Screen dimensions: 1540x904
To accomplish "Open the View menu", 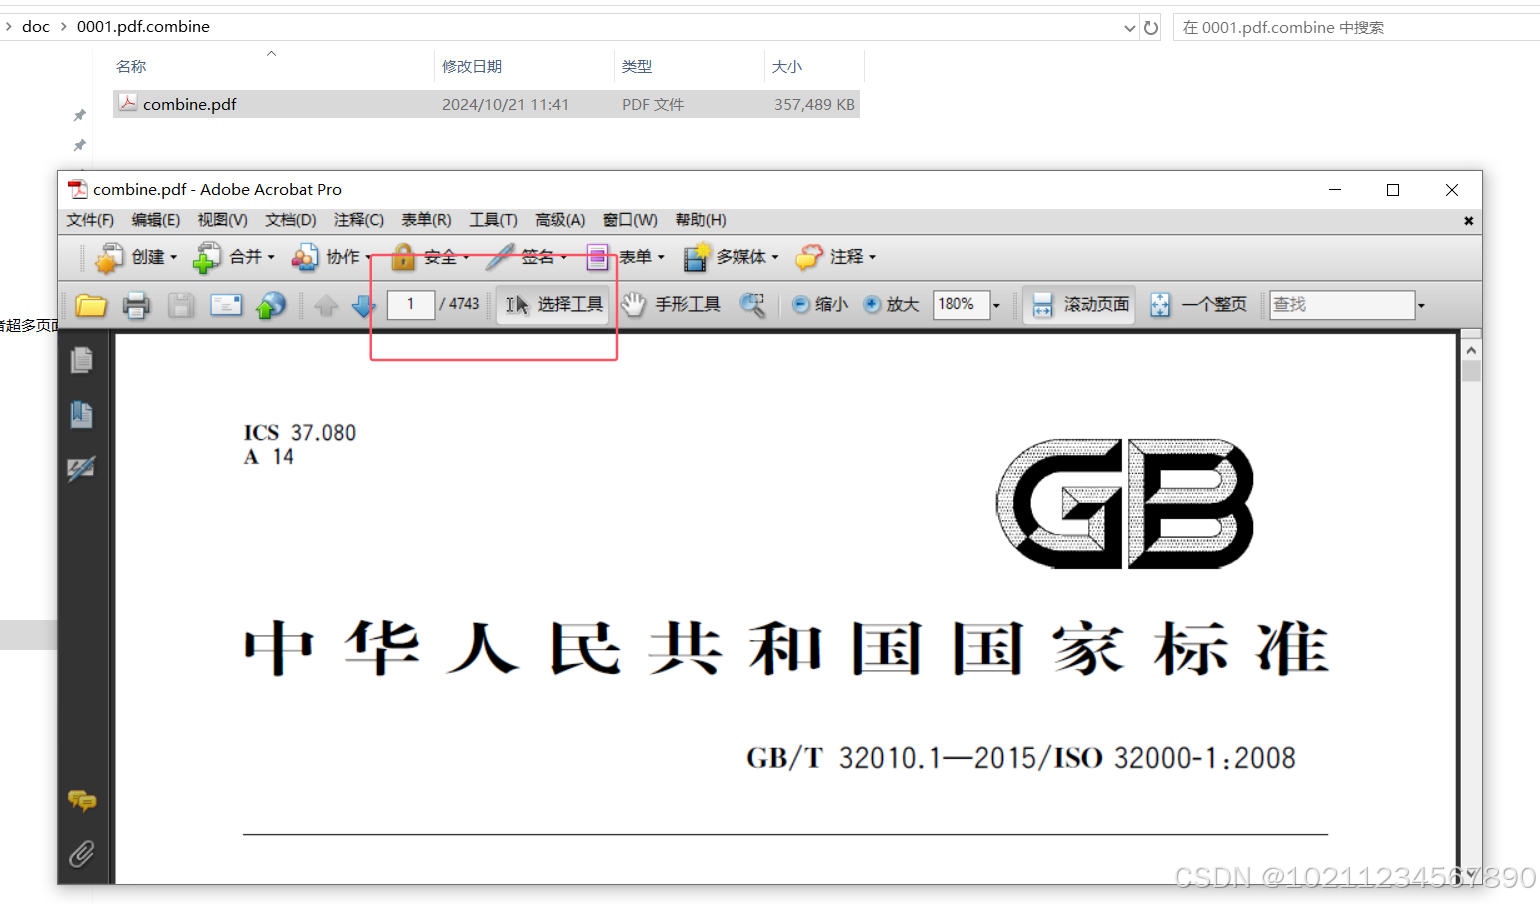I will pyautogui.click(x=222, y=220).
